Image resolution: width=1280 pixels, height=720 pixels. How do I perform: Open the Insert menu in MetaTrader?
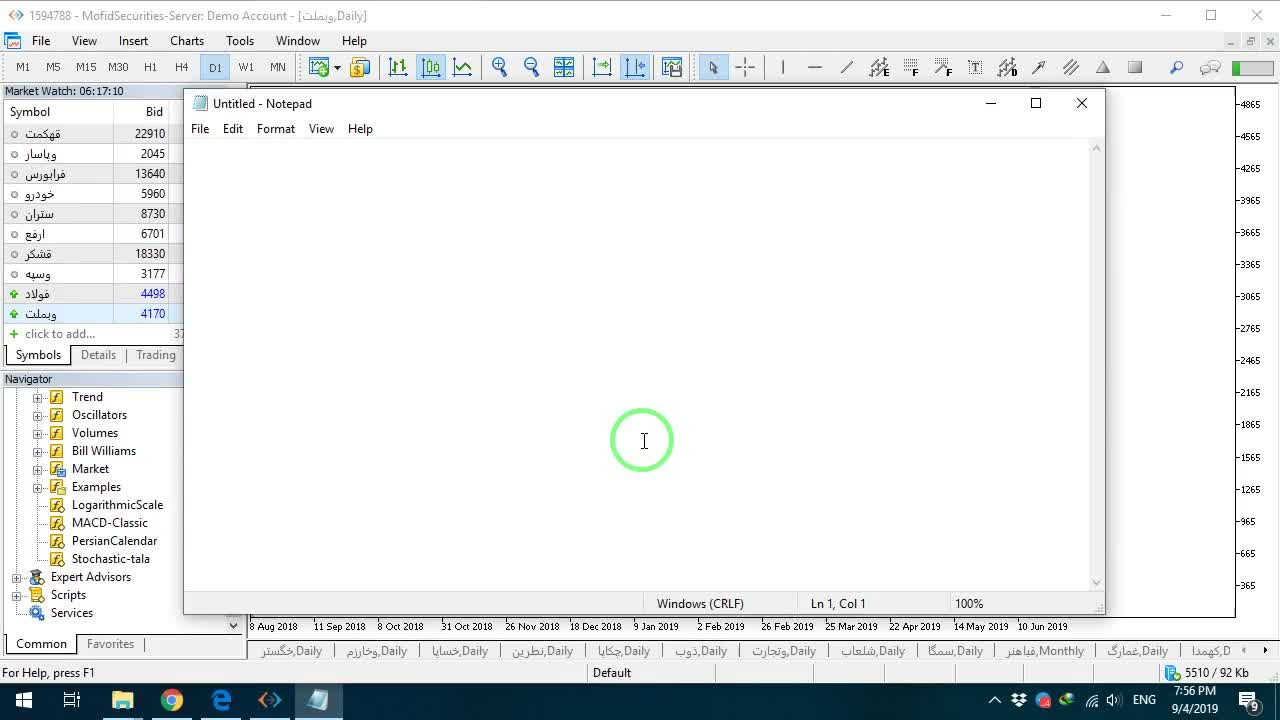pos(133,41)
